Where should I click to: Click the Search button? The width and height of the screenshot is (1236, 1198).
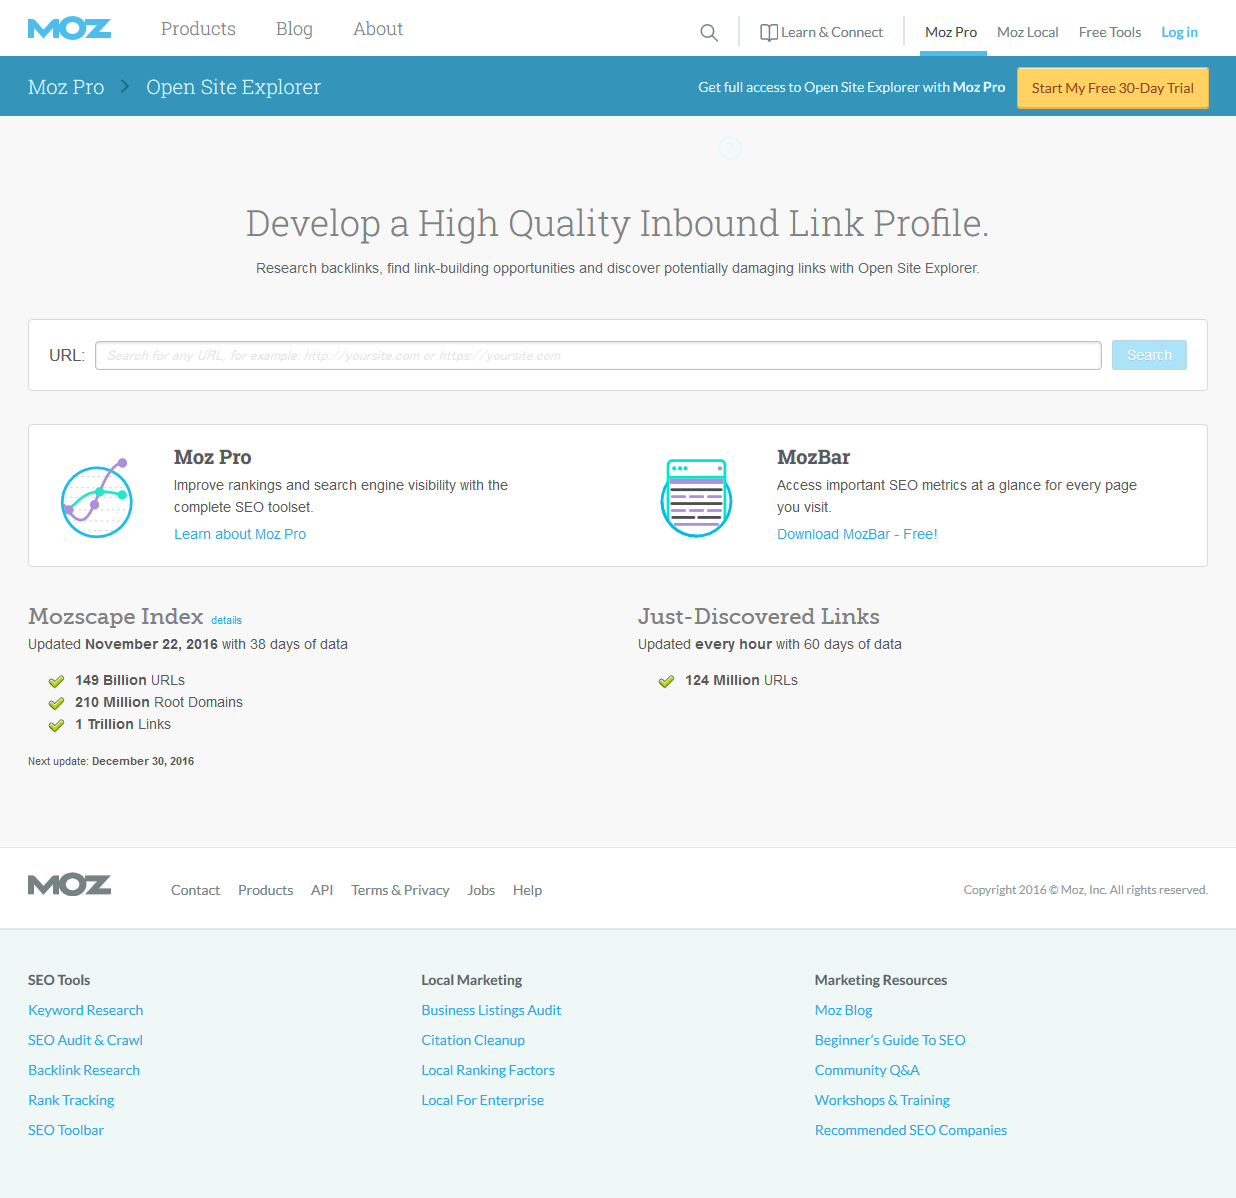1149,355
